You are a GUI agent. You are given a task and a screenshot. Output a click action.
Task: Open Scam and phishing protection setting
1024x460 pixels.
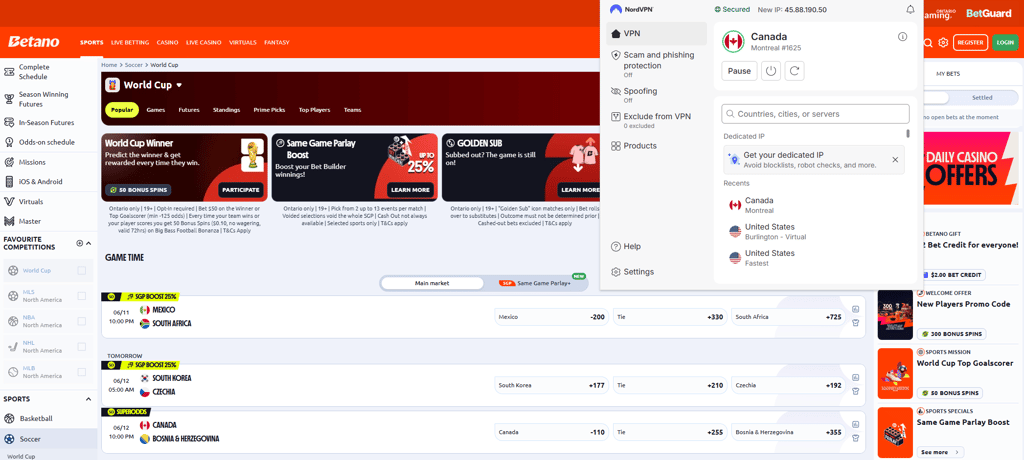point(656,64)
